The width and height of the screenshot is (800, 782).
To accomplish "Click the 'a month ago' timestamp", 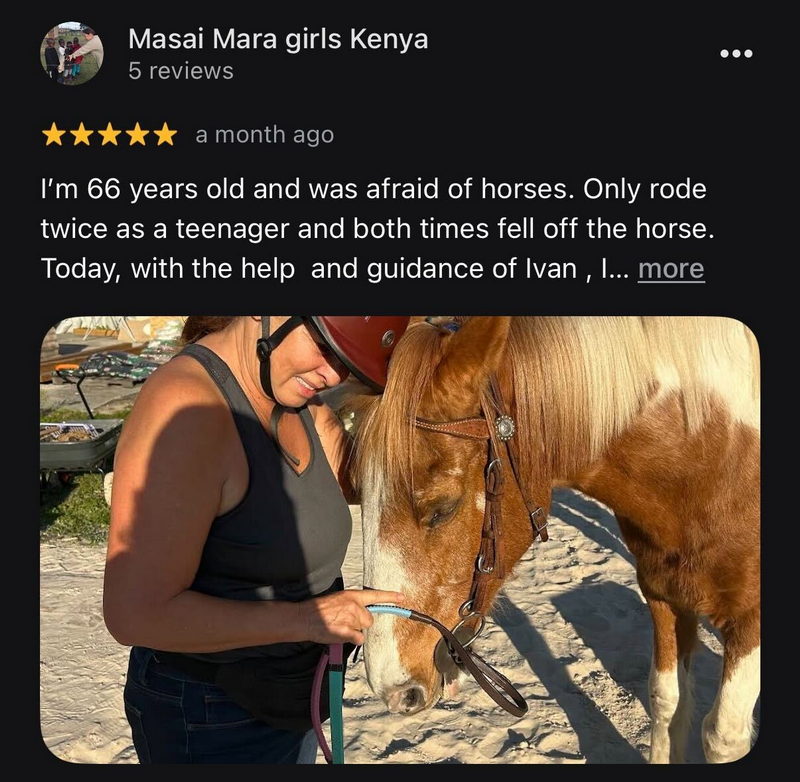I will coord(264,135).
